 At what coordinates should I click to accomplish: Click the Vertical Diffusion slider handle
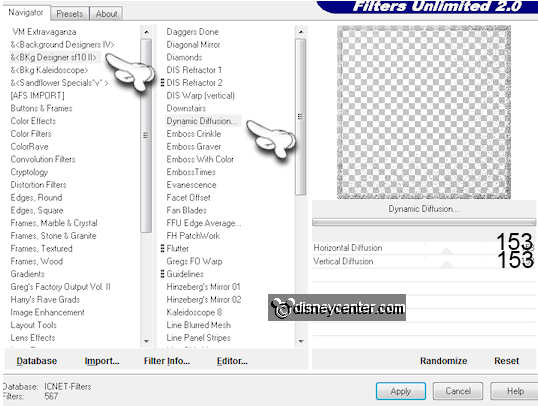(x=447, y=264)
